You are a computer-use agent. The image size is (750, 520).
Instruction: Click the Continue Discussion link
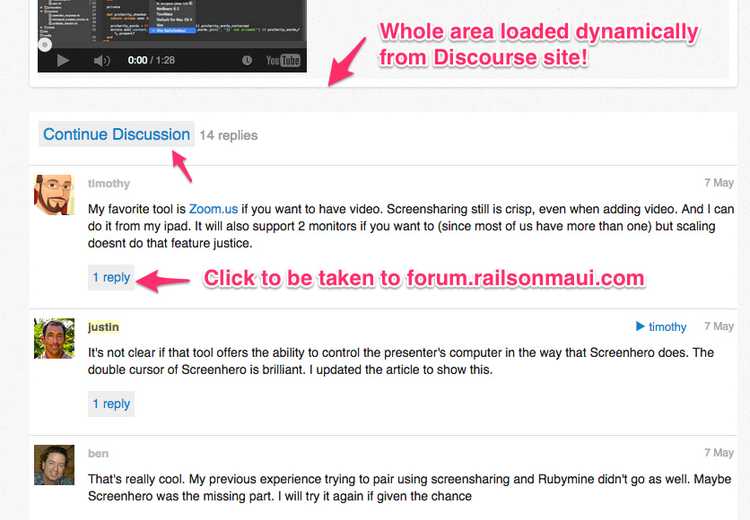click(x=116, y=135)
